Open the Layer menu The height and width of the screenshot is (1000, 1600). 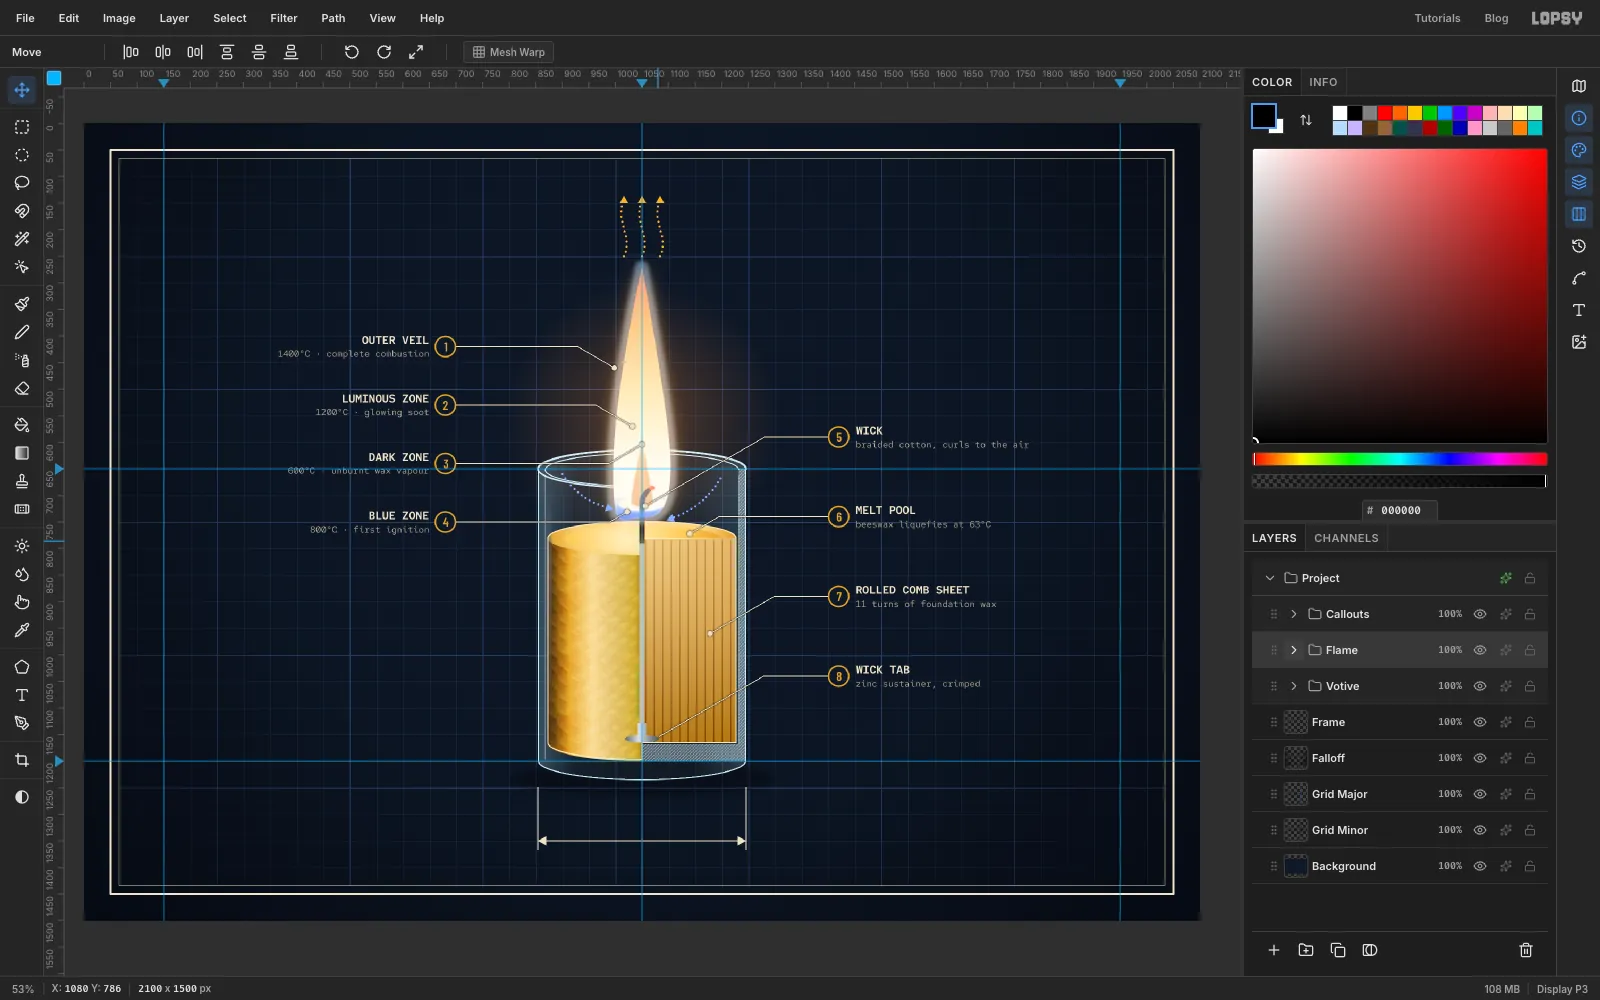point(174,18)
